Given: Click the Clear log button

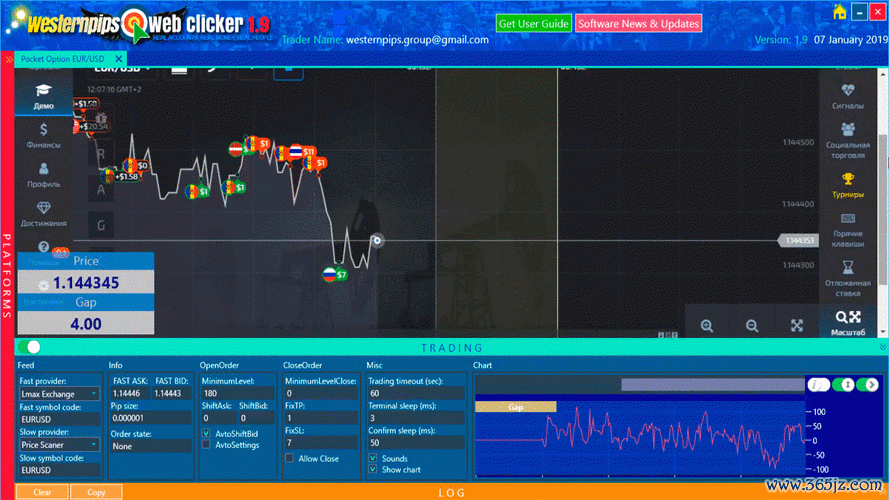Looking at the screenshot, I should tap(42, 492).
